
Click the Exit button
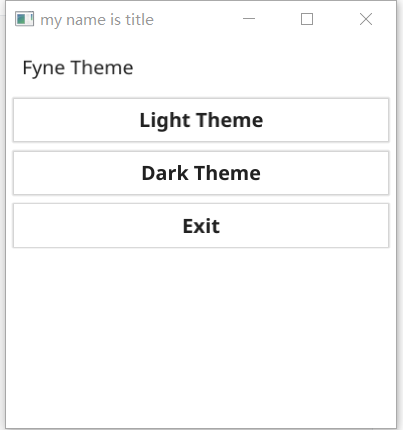click(201, 226)
